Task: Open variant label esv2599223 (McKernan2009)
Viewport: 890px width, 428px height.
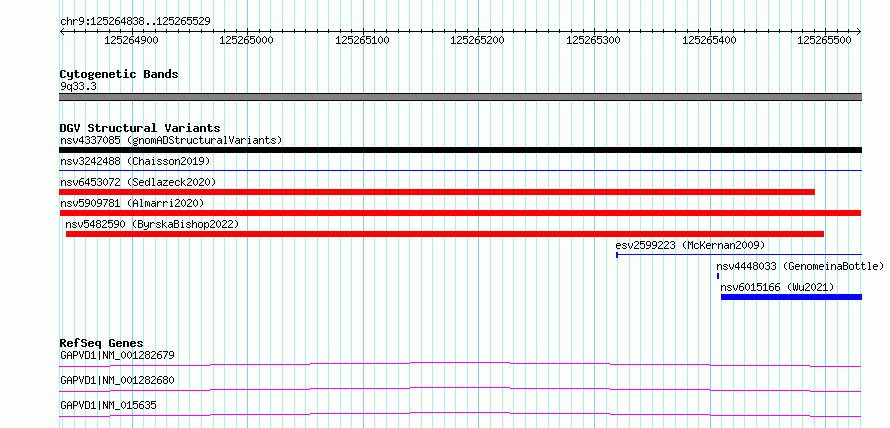Action: point(690,245)
